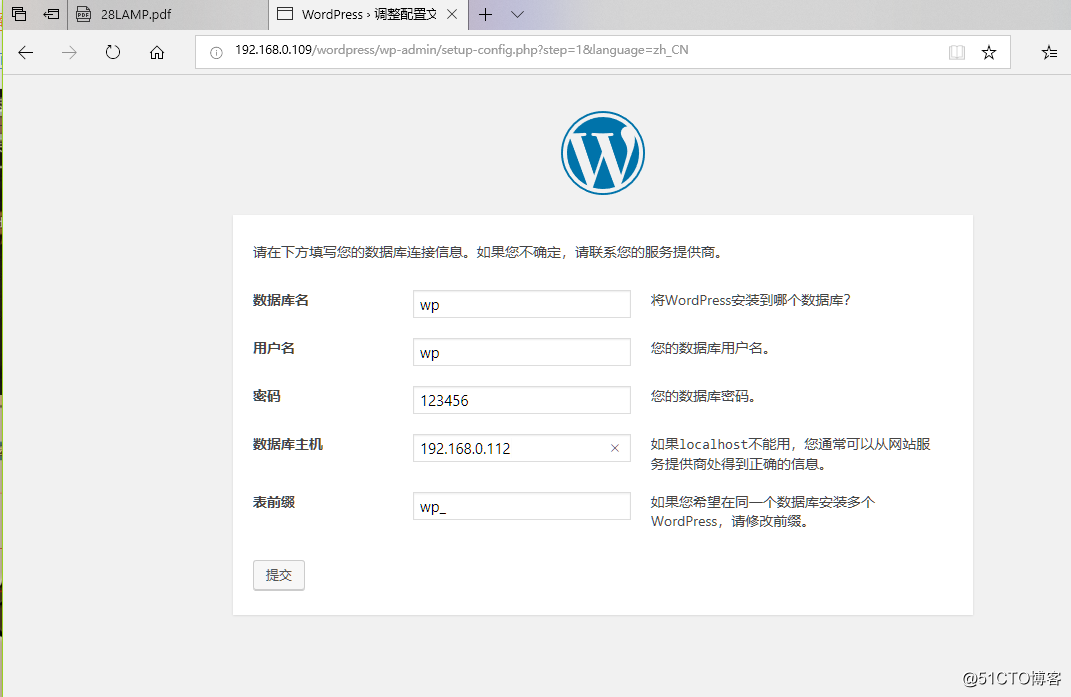Image resolution: width=1071 pixels, height=697 pixels.
Task: Refresh the current page
Action: pos(113,53)
